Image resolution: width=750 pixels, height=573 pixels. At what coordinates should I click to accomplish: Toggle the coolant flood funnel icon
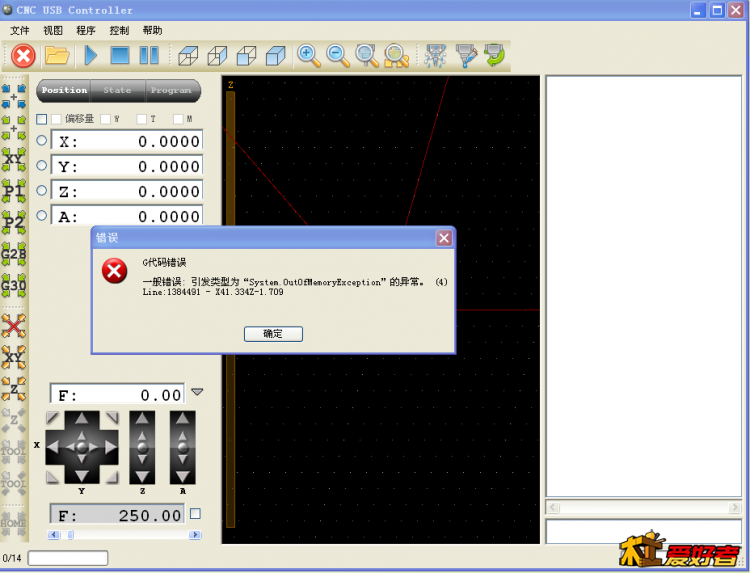(466, 55)
